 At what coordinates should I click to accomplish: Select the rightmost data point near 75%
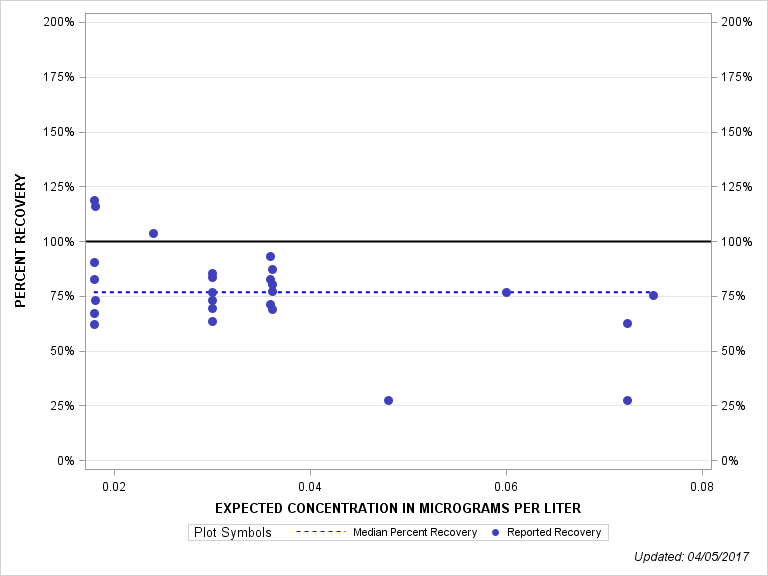point(653,295)
